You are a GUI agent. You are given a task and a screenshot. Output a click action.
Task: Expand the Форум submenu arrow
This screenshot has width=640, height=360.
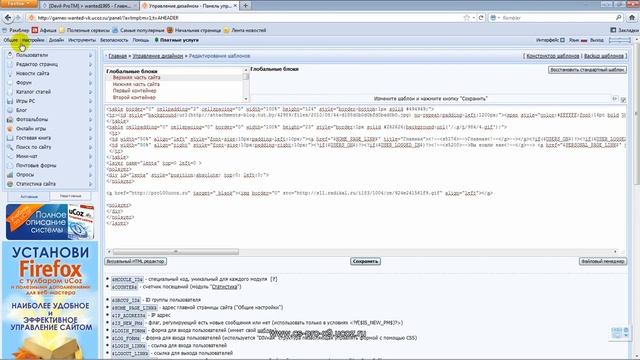click(x=91, y=82)
